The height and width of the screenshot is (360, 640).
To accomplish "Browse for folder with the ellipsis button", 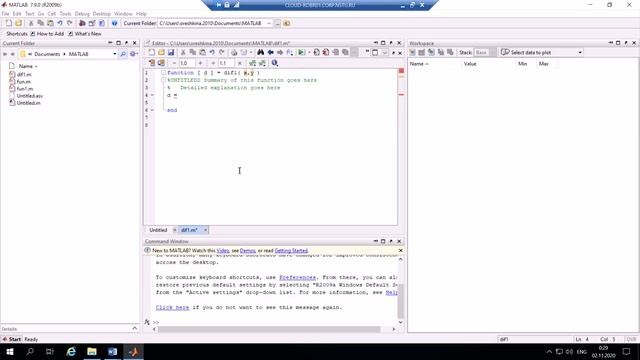I will tap(277, 23).
